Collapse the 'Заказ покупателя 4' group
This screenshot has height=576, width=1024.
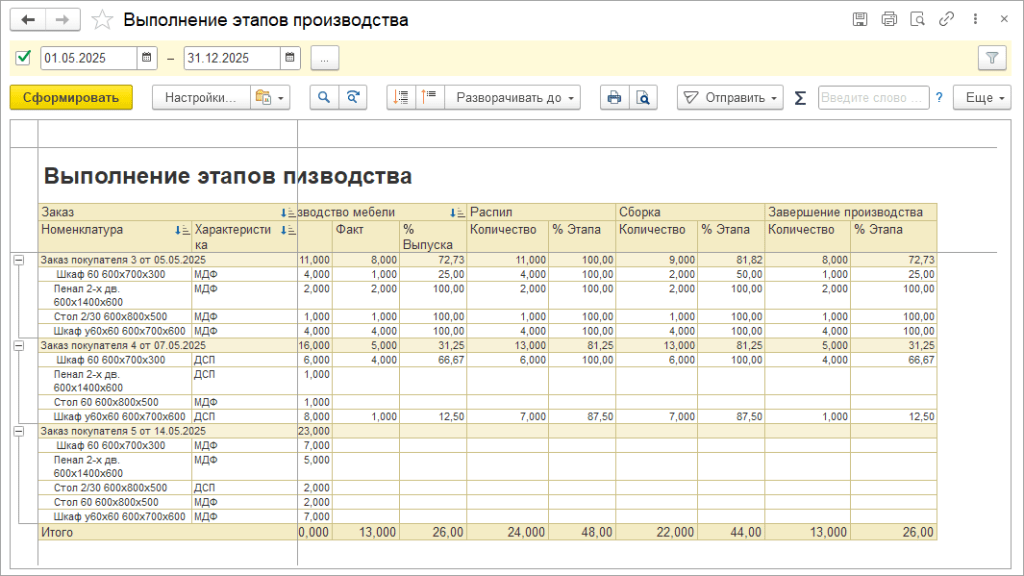click(18, 345)
